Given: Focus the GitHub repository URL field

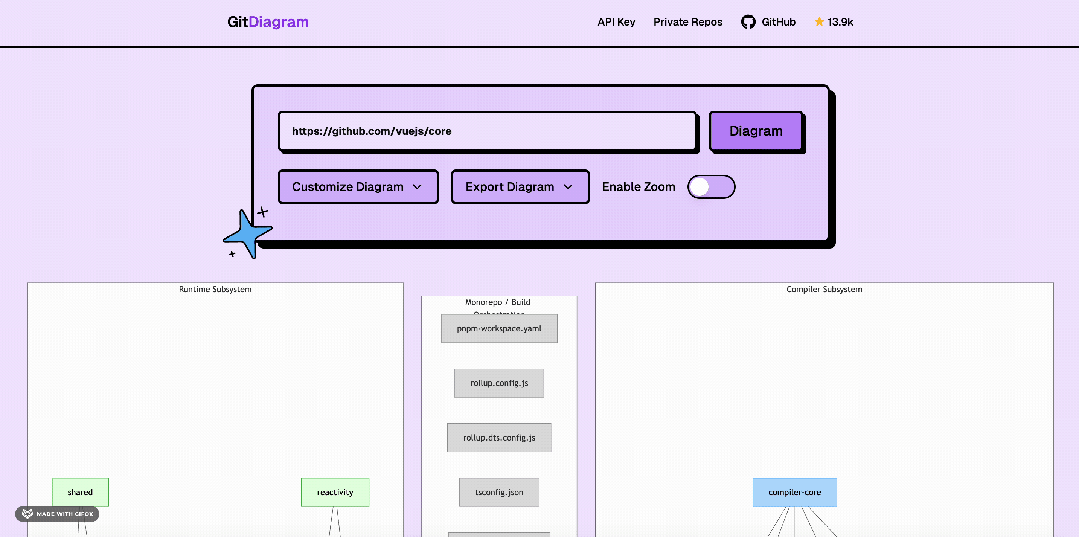Looking at the screenshot, I should (488, 131).
